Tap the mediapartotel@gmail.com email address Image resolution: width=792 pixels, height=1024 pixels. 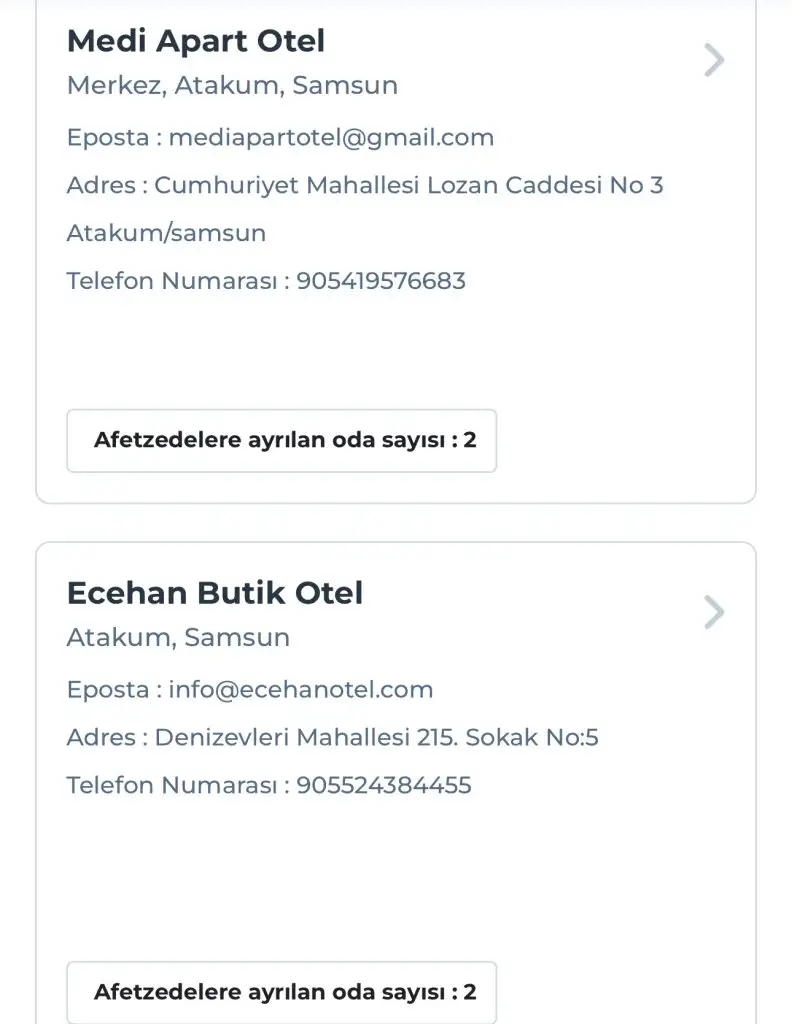coord(331,137)
